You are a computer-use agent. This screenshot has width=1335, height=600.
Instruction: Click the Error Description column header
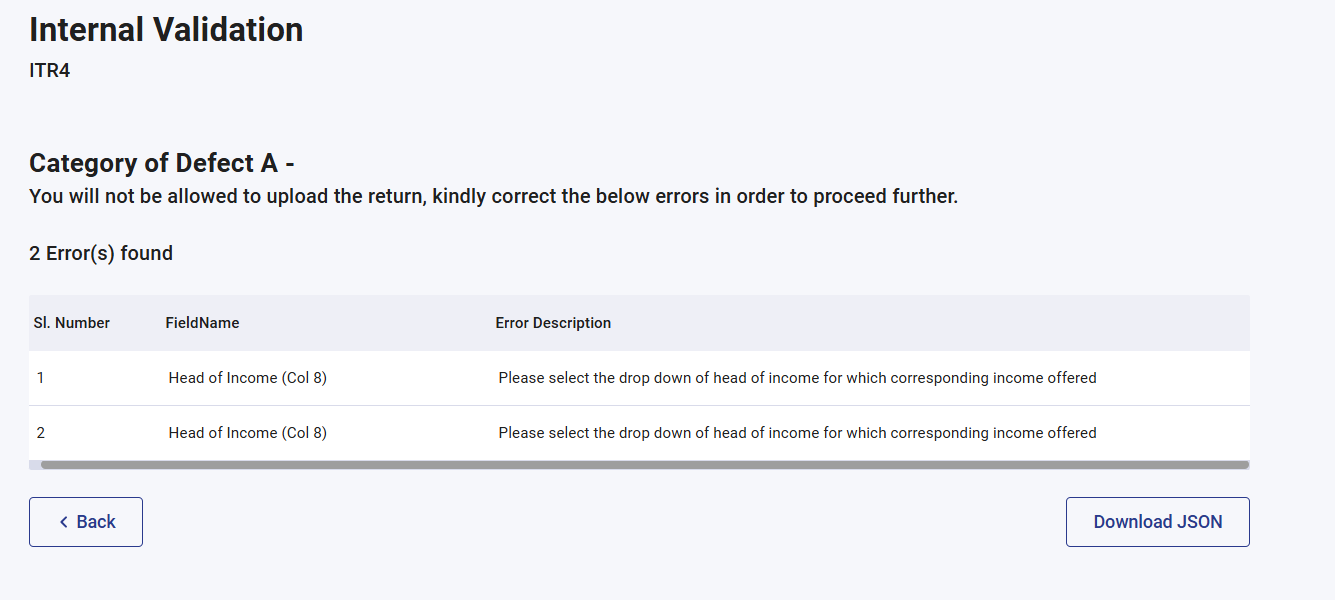click(x=553, y=323)
